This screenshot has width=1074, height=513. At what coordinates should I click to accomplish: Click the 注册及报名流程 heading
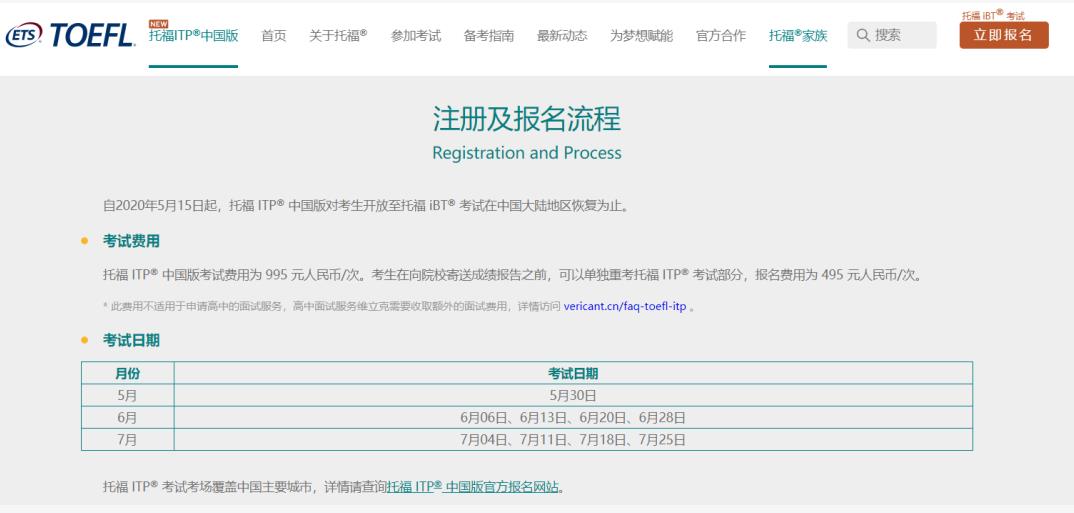(x=527, y=119)
